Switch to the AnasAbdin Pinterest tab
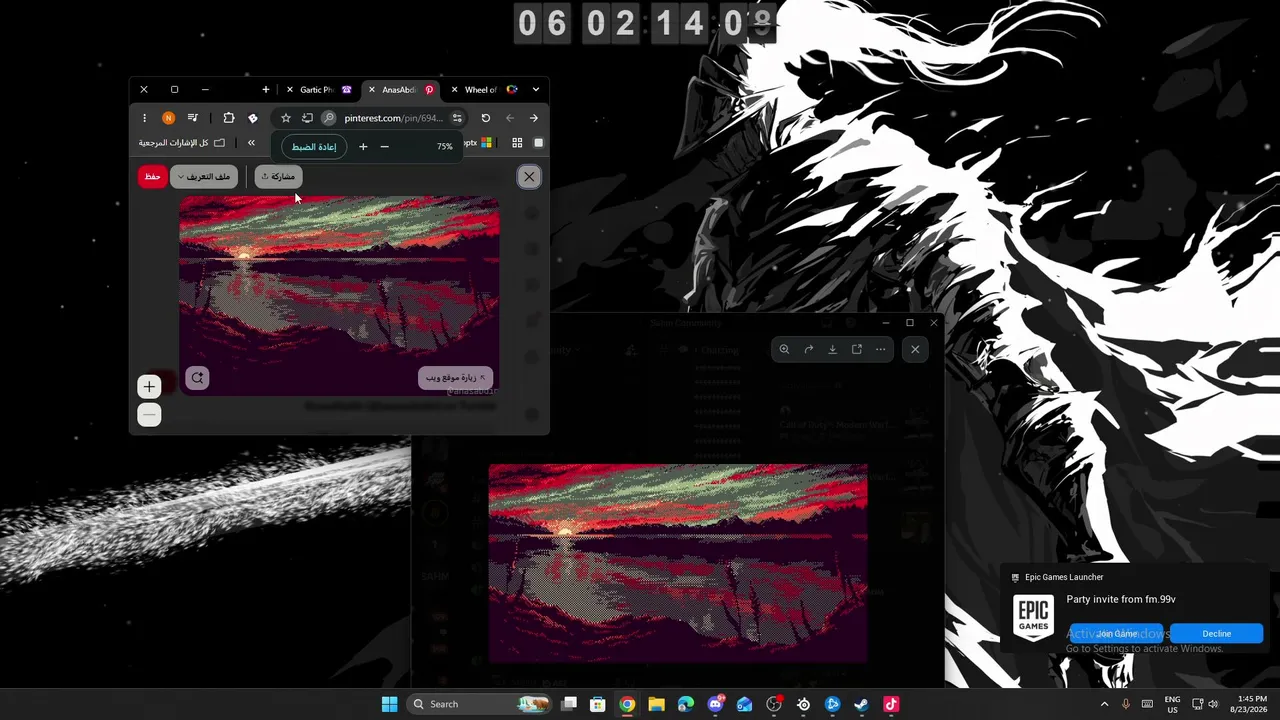The width and height of the screenshot is (1280, 720). tap(400, 90)
